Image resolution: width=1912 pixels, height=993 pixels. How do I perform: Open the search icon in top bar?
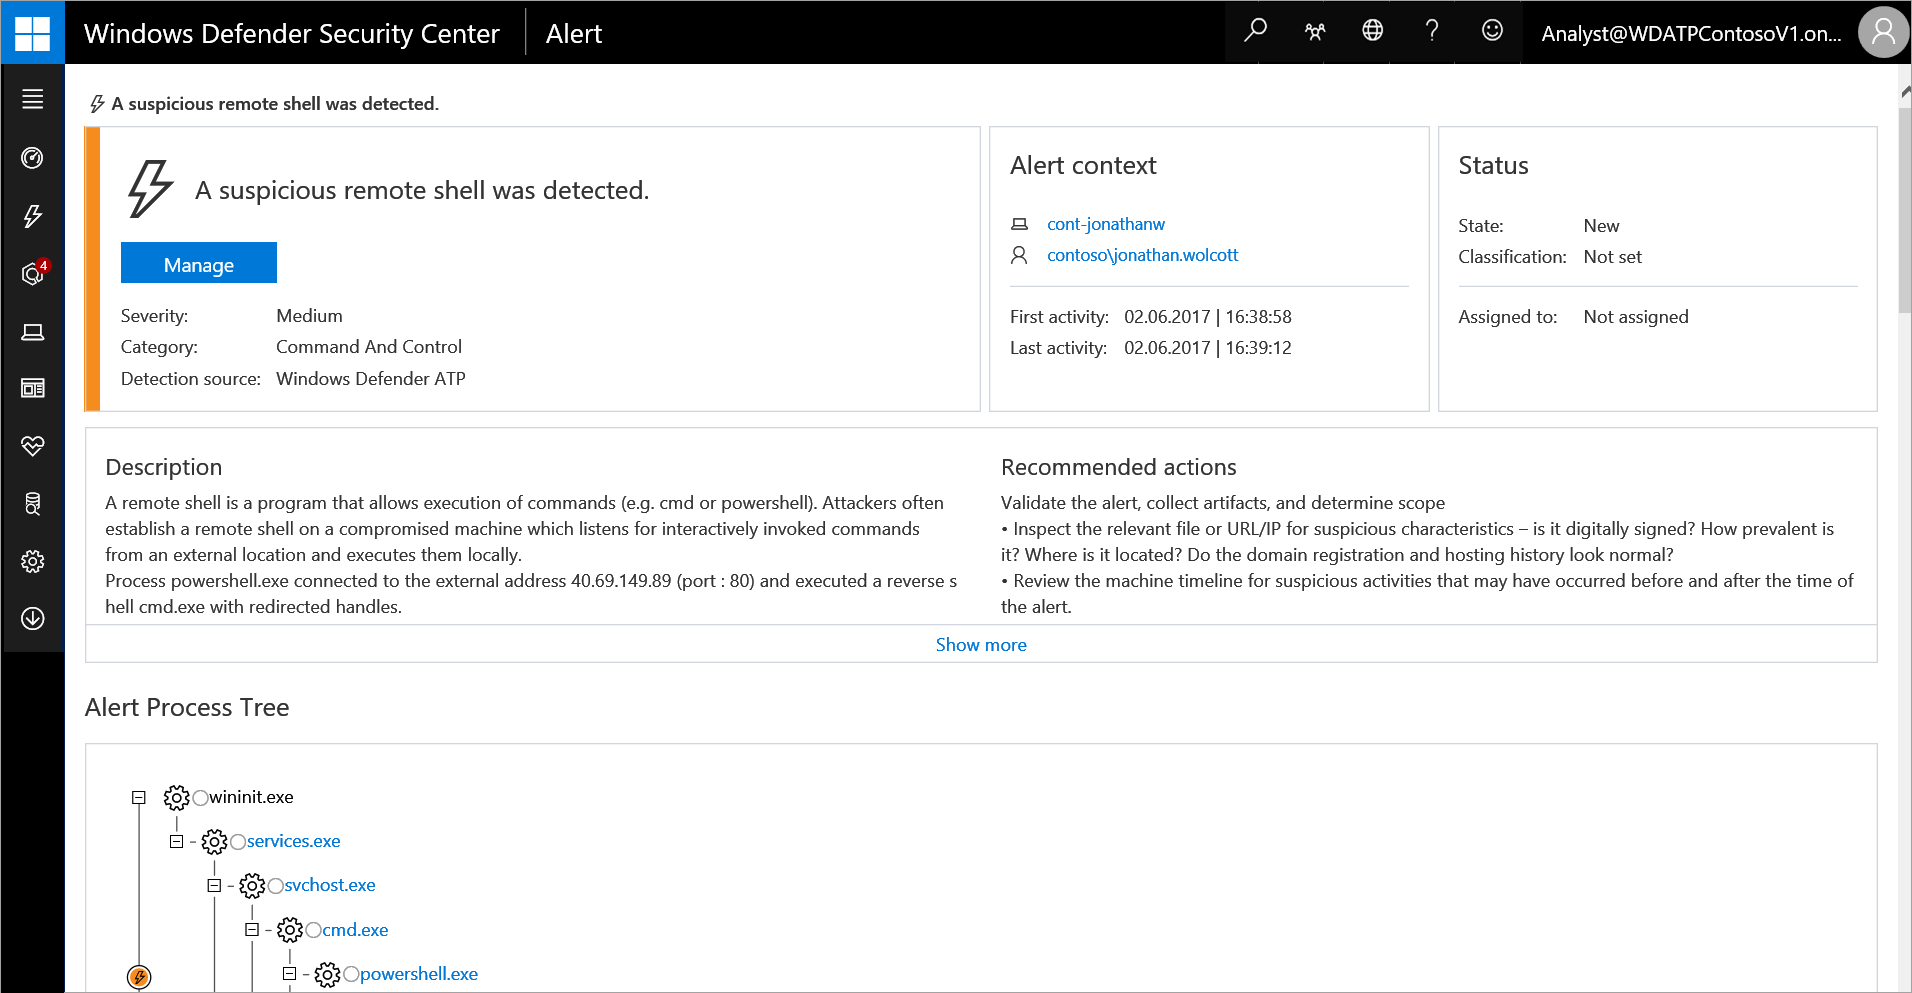point(1255,32)
